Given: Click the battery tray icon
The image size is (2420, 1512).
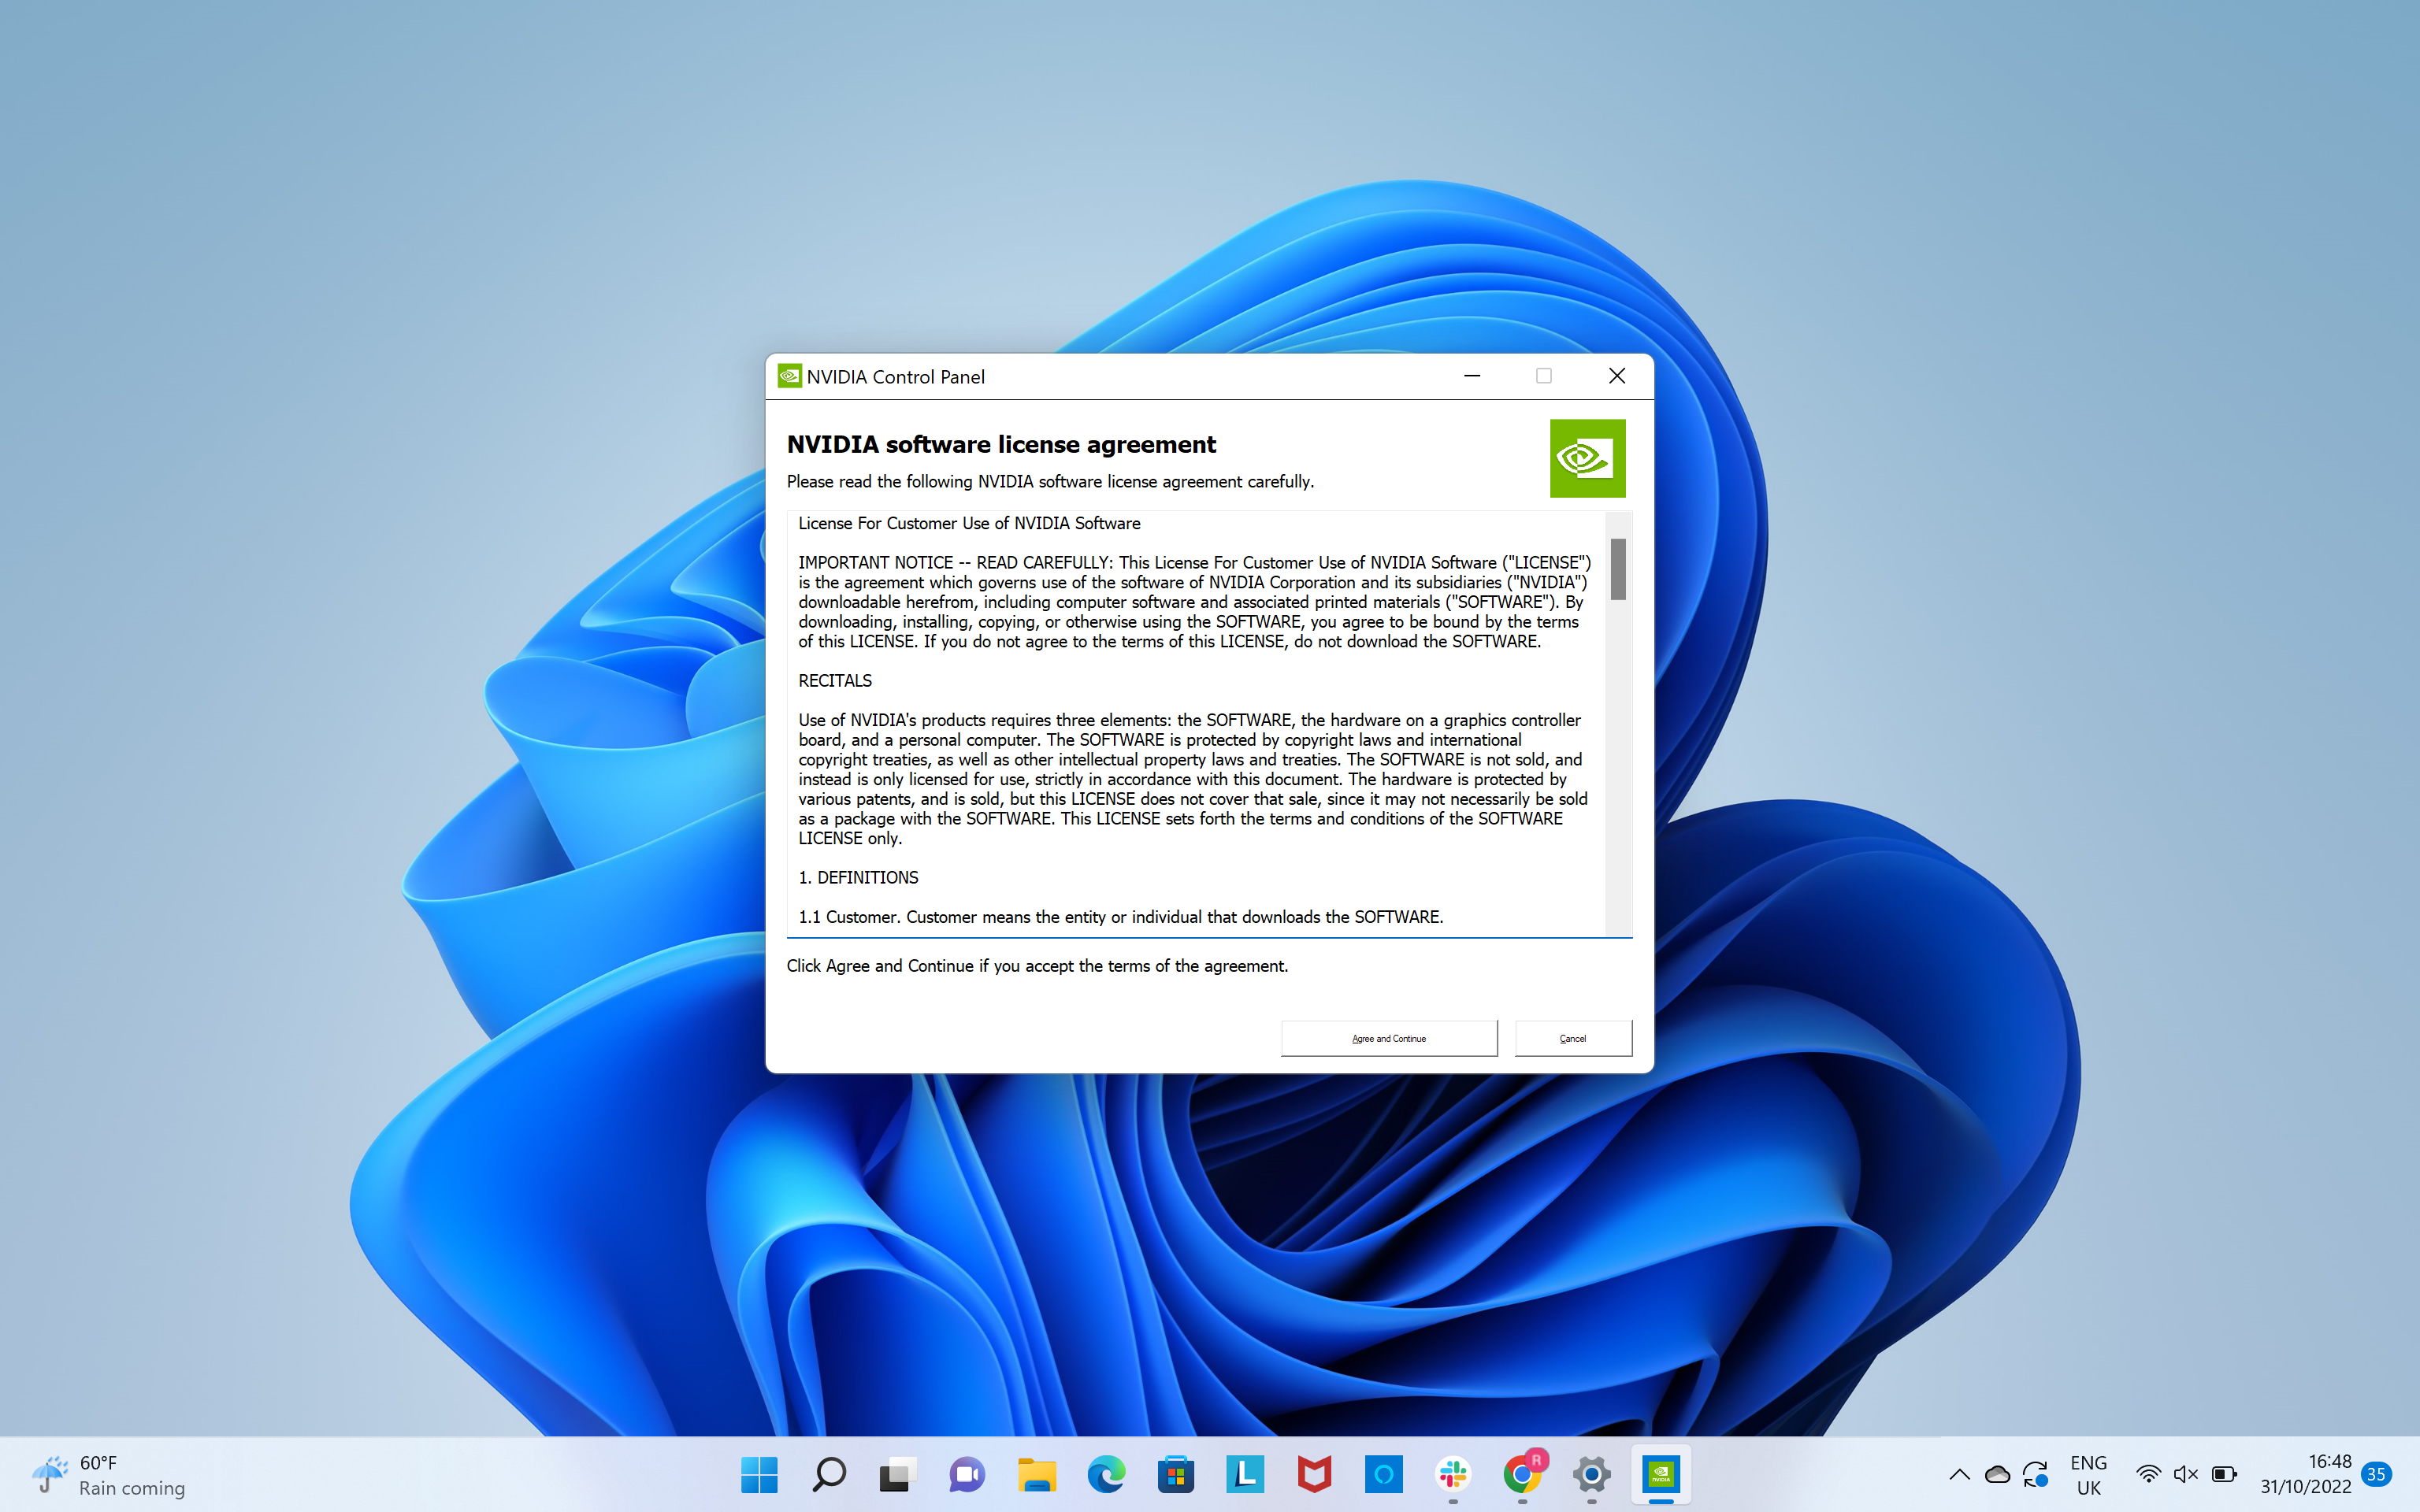Looking at the screenshot, I should (x=2224, y=1474).
